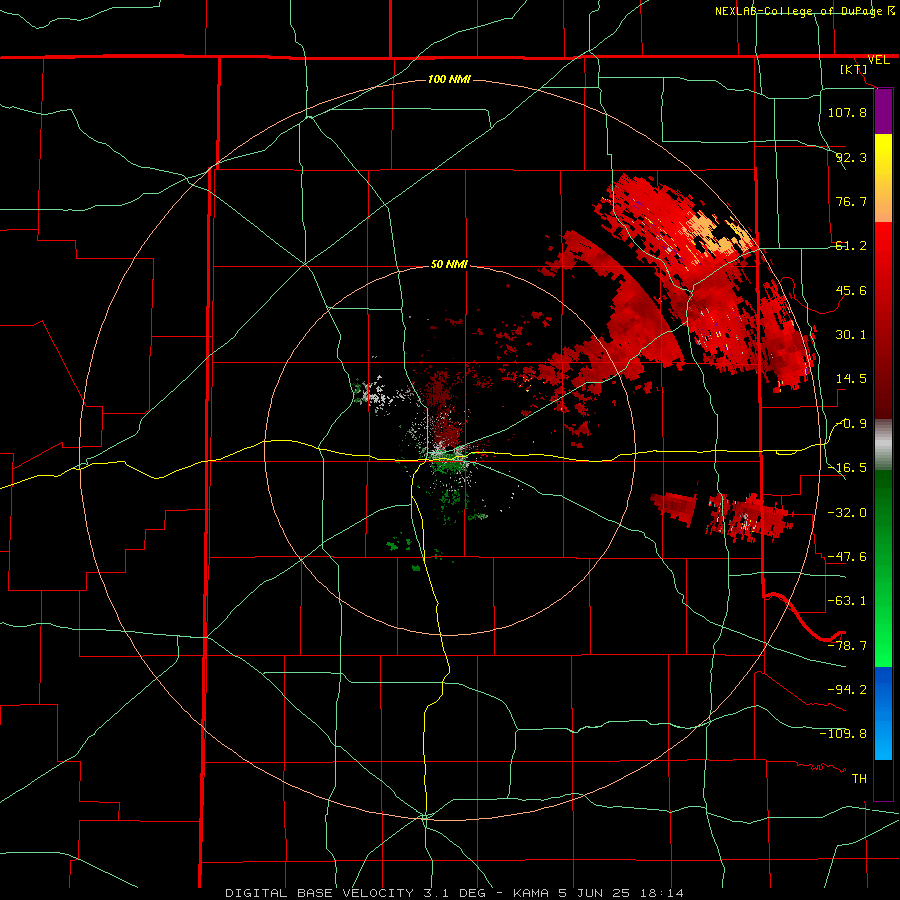Click the 92.3 legend value
Screen dimensions: 900x900
click(851, 157)
